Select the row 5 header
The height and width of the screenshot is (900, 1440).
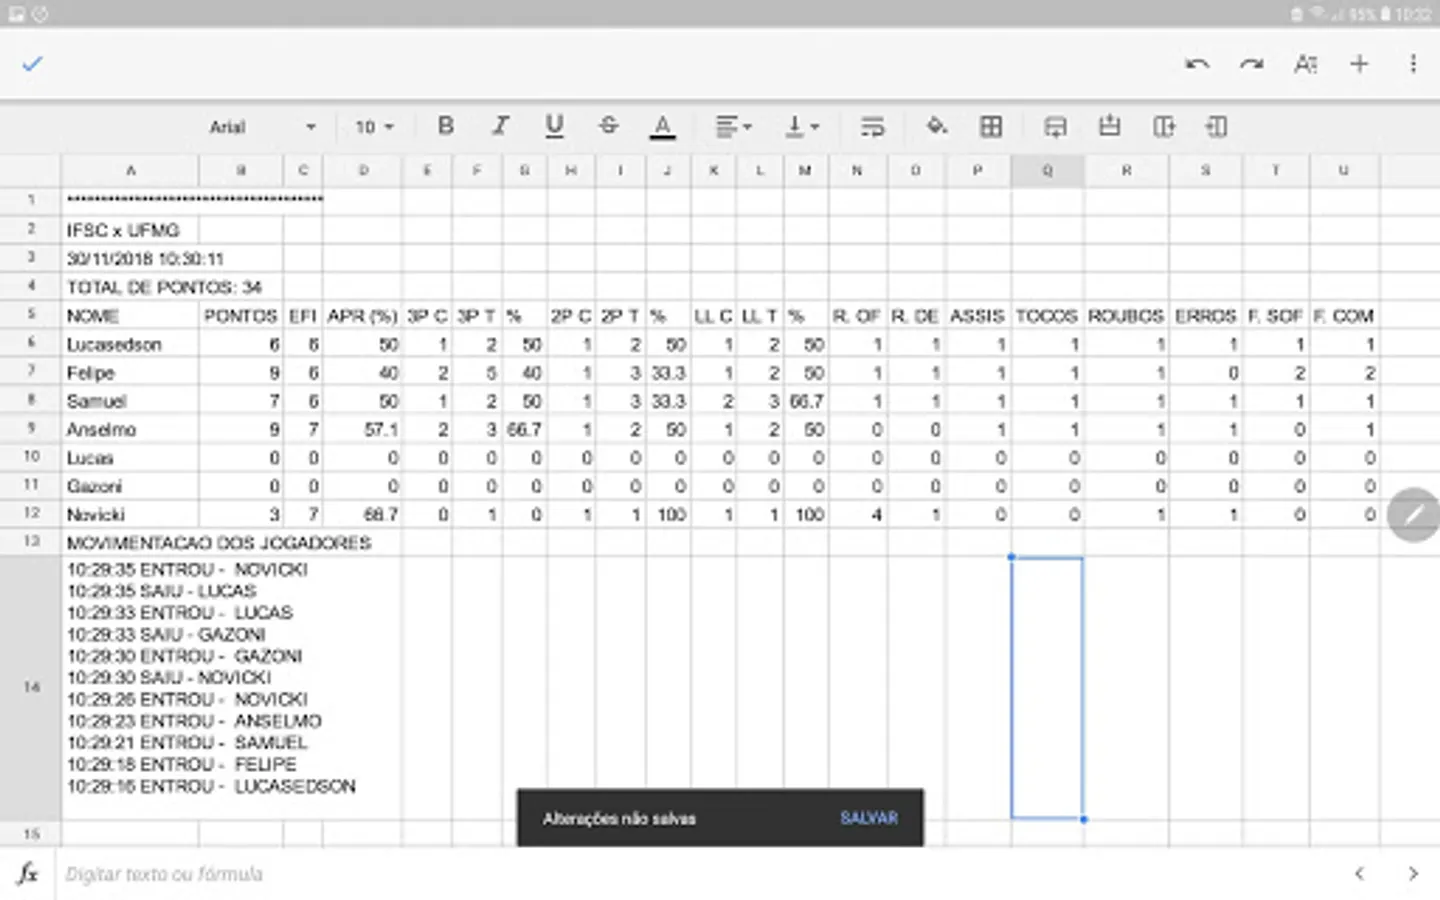pos(31,315)
